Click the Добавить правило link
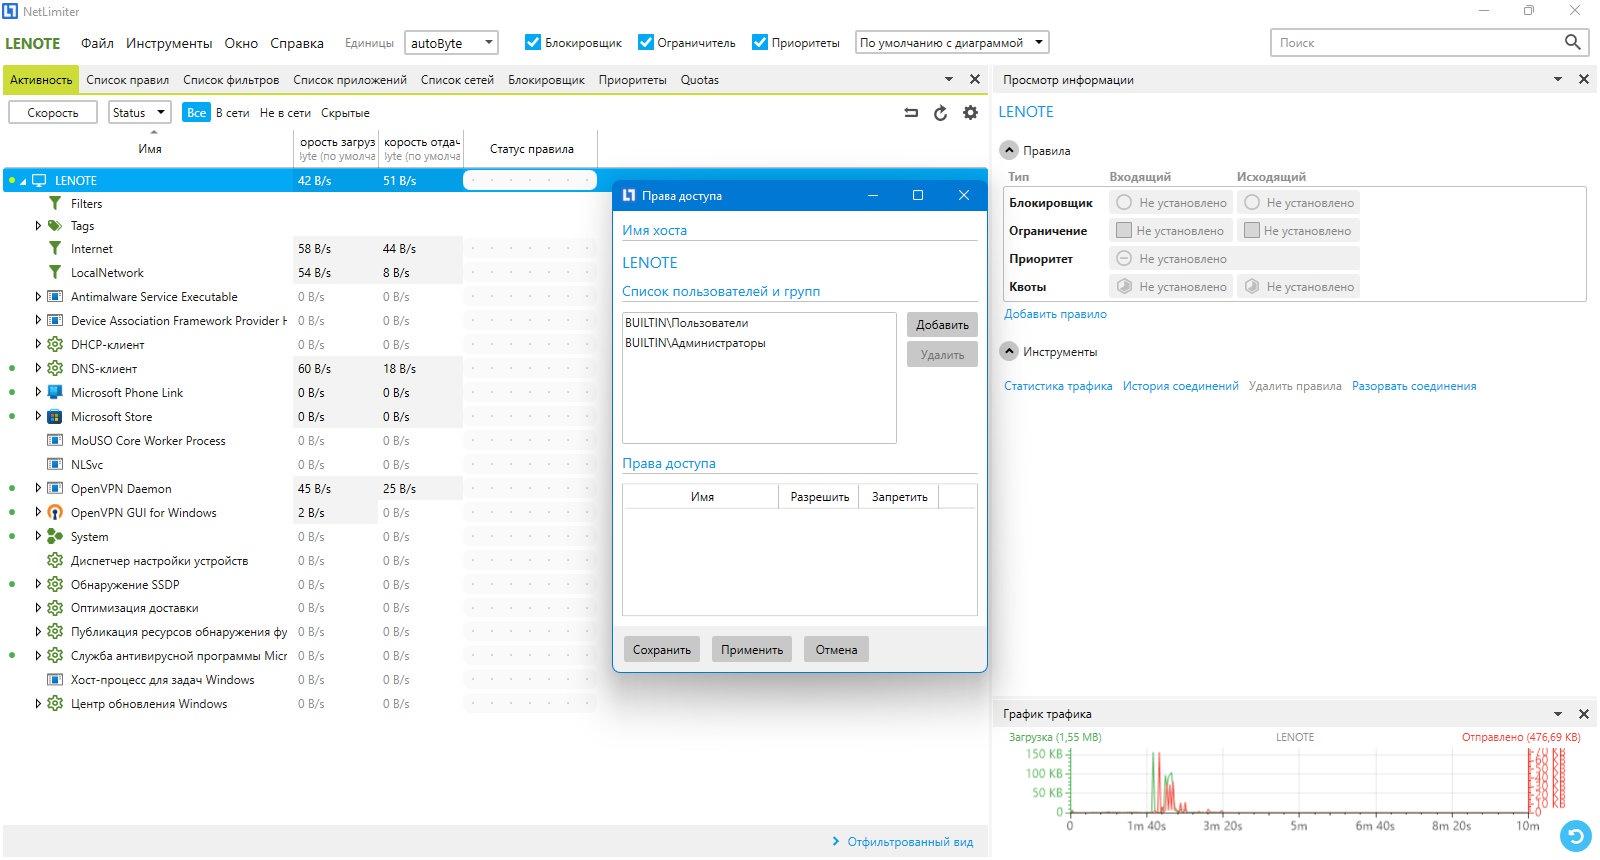This screenshot has width=1600, height=860. [1055, 314]
